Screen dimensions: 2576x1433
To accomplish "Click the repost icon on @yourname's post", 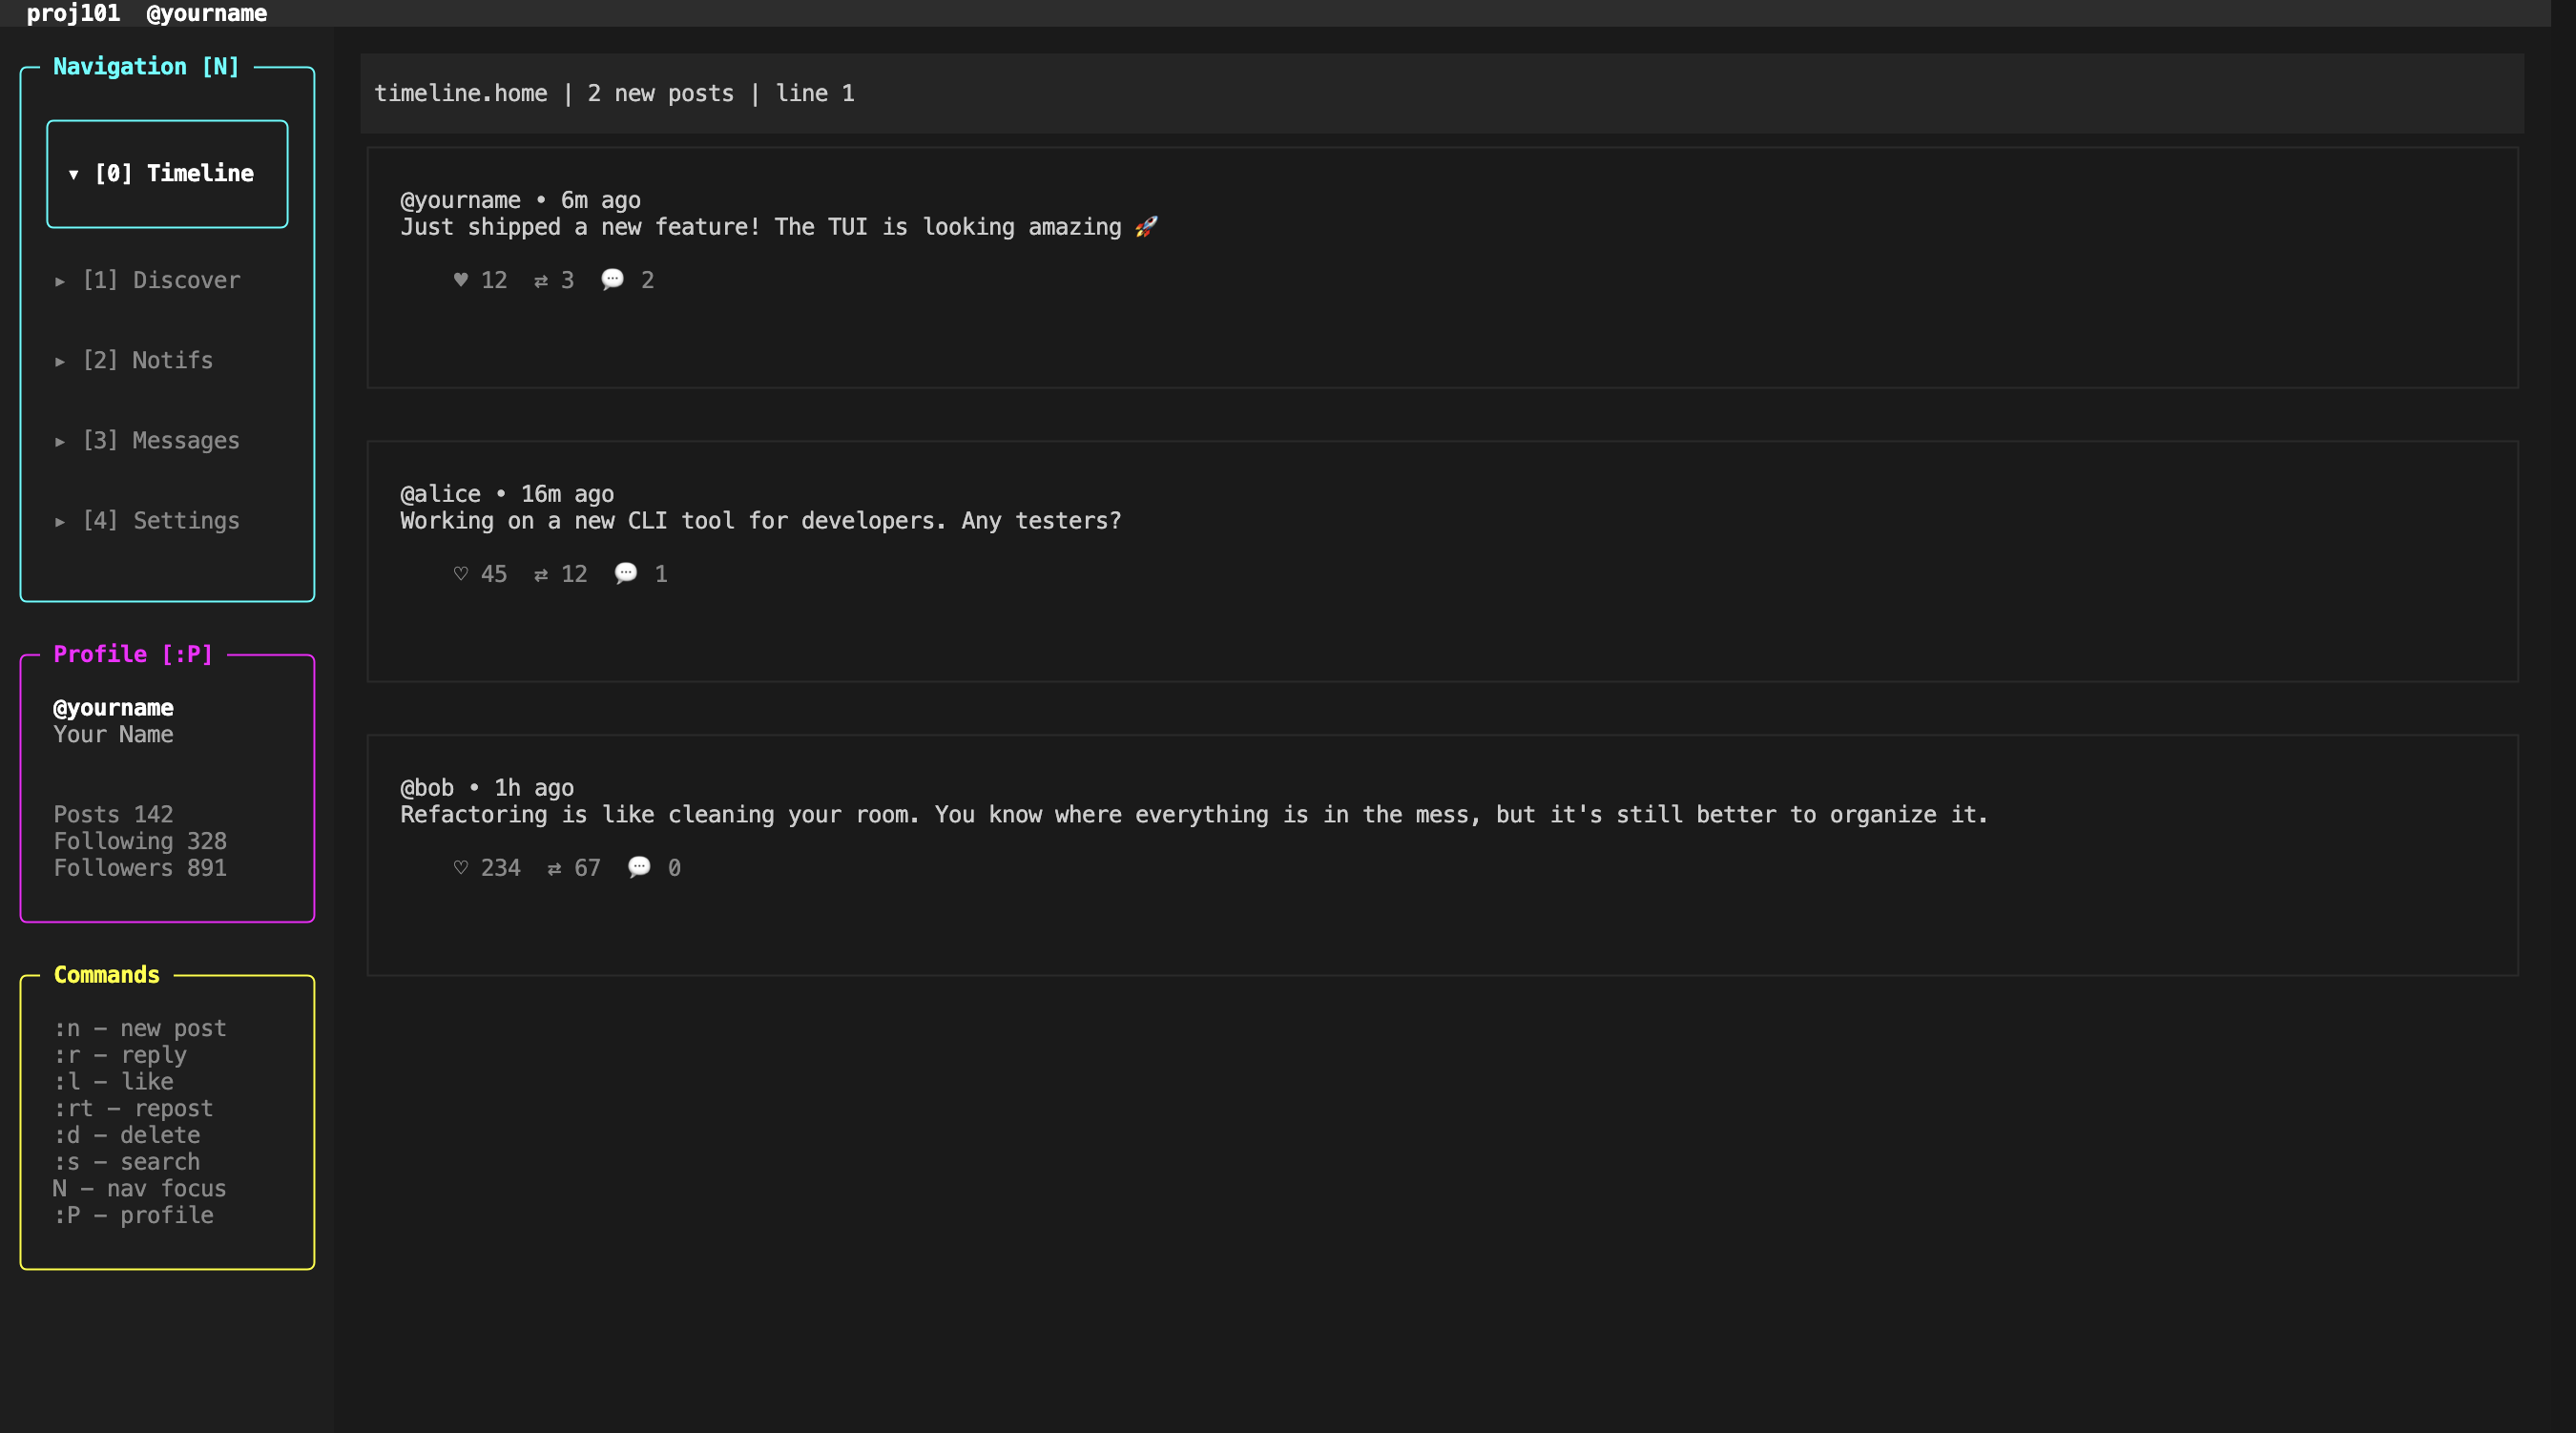I will pos(541,281).
